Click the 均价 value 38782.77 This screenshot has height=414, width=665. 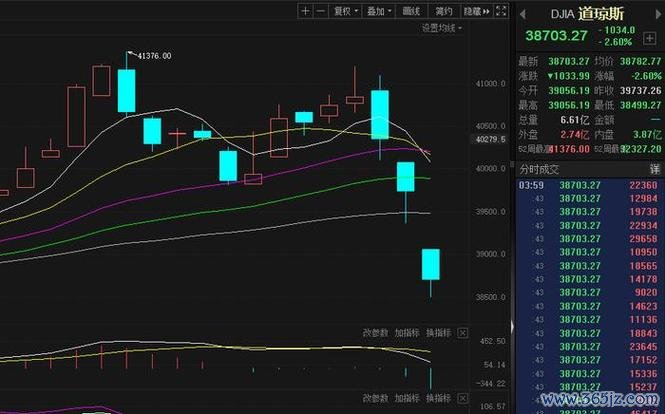(640, 62)
